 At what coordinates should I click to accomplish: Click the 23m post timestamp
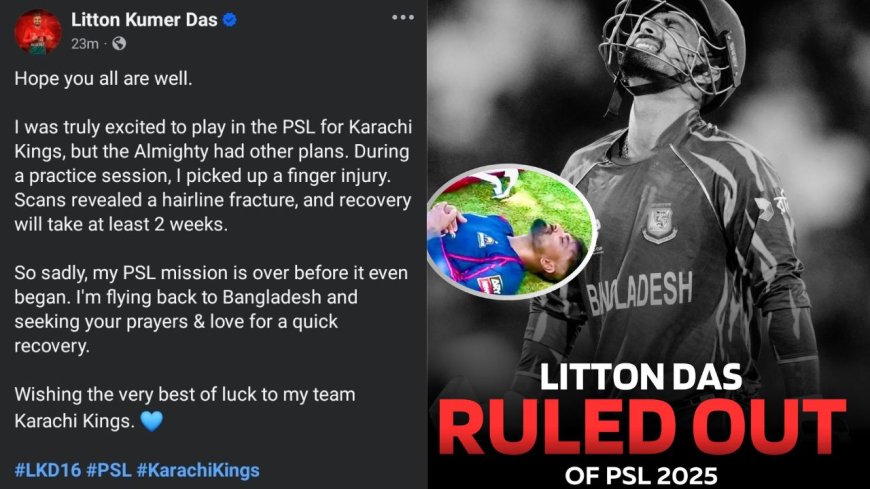click(84, 44)
